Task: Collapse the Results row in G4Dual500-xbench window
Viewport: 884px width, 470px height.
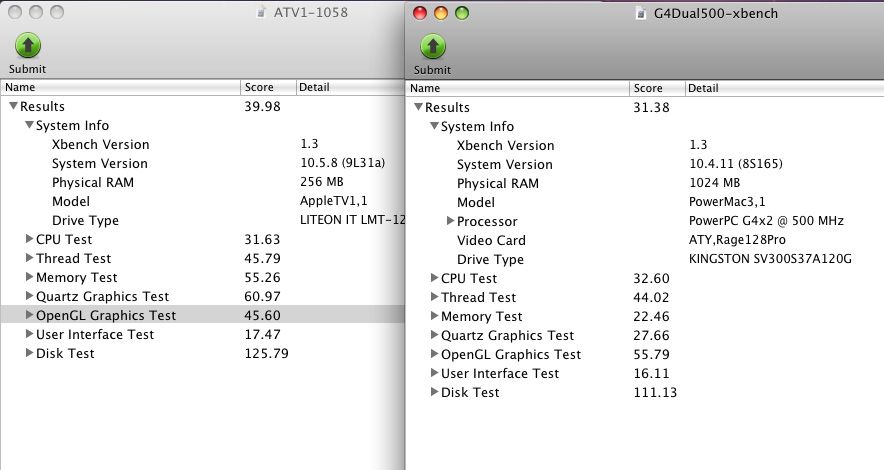Action: 418,107
